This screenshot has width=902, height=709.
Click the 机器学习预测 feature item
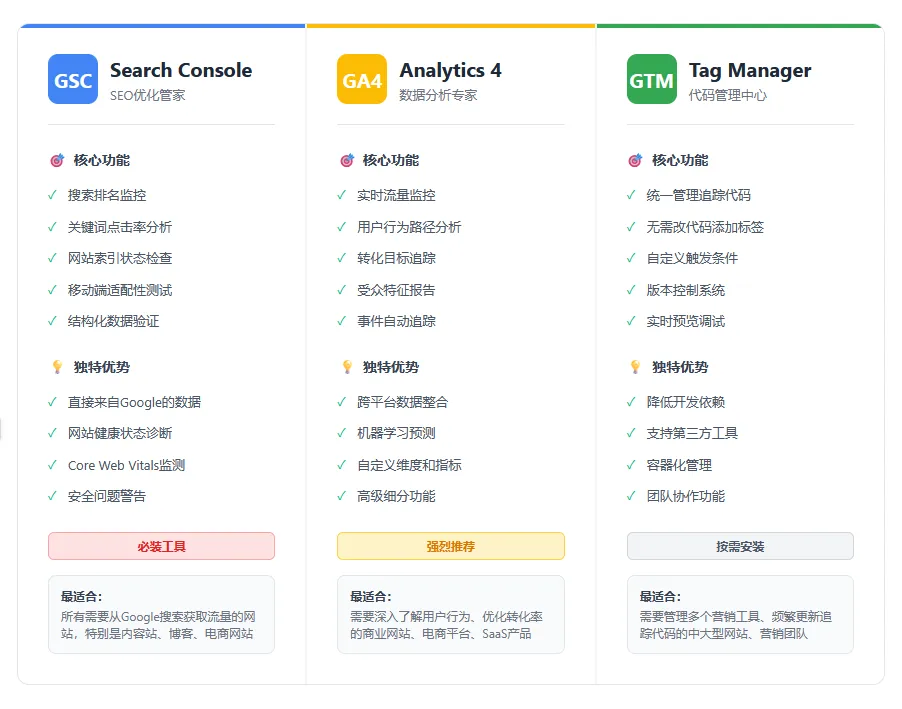point(396,433)
